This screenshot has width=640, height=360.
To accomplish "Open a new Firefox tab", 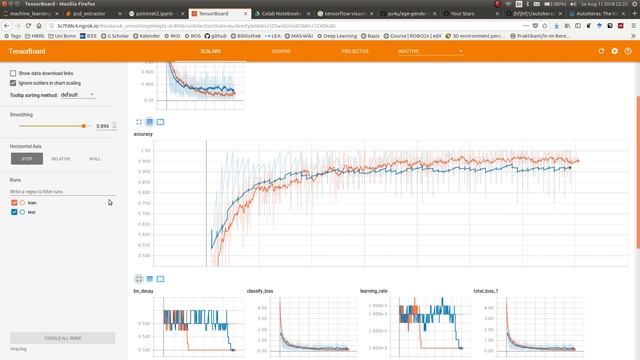I will [x=634, y=13].
